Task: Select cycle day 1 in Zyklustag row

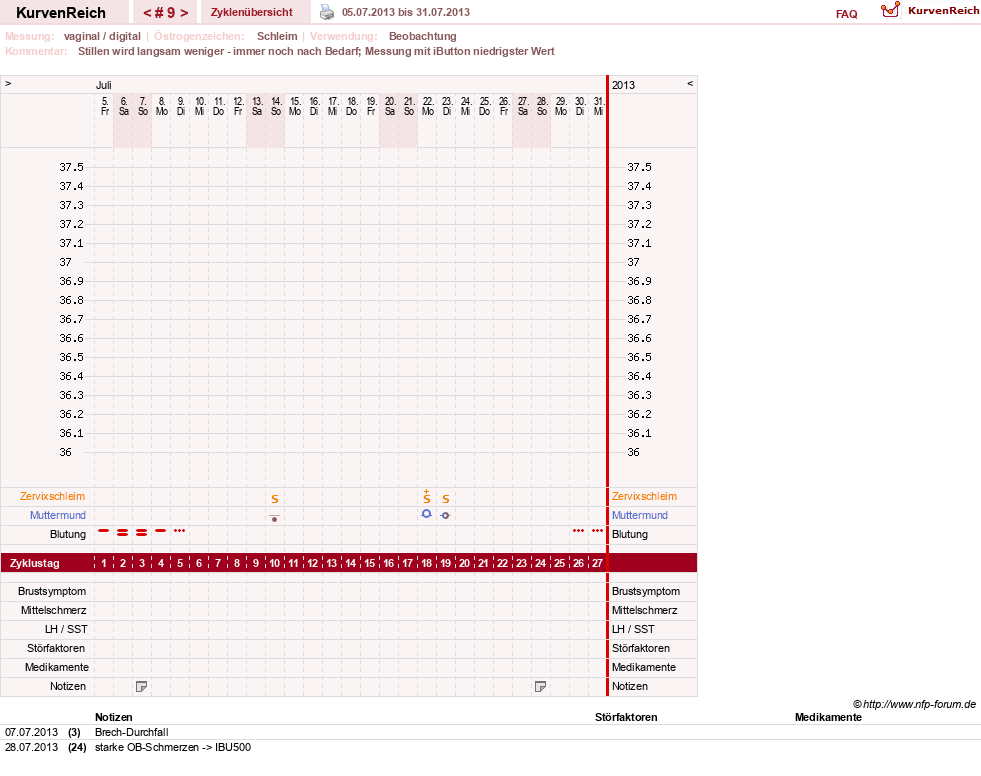Action: (x=104, y=563)
